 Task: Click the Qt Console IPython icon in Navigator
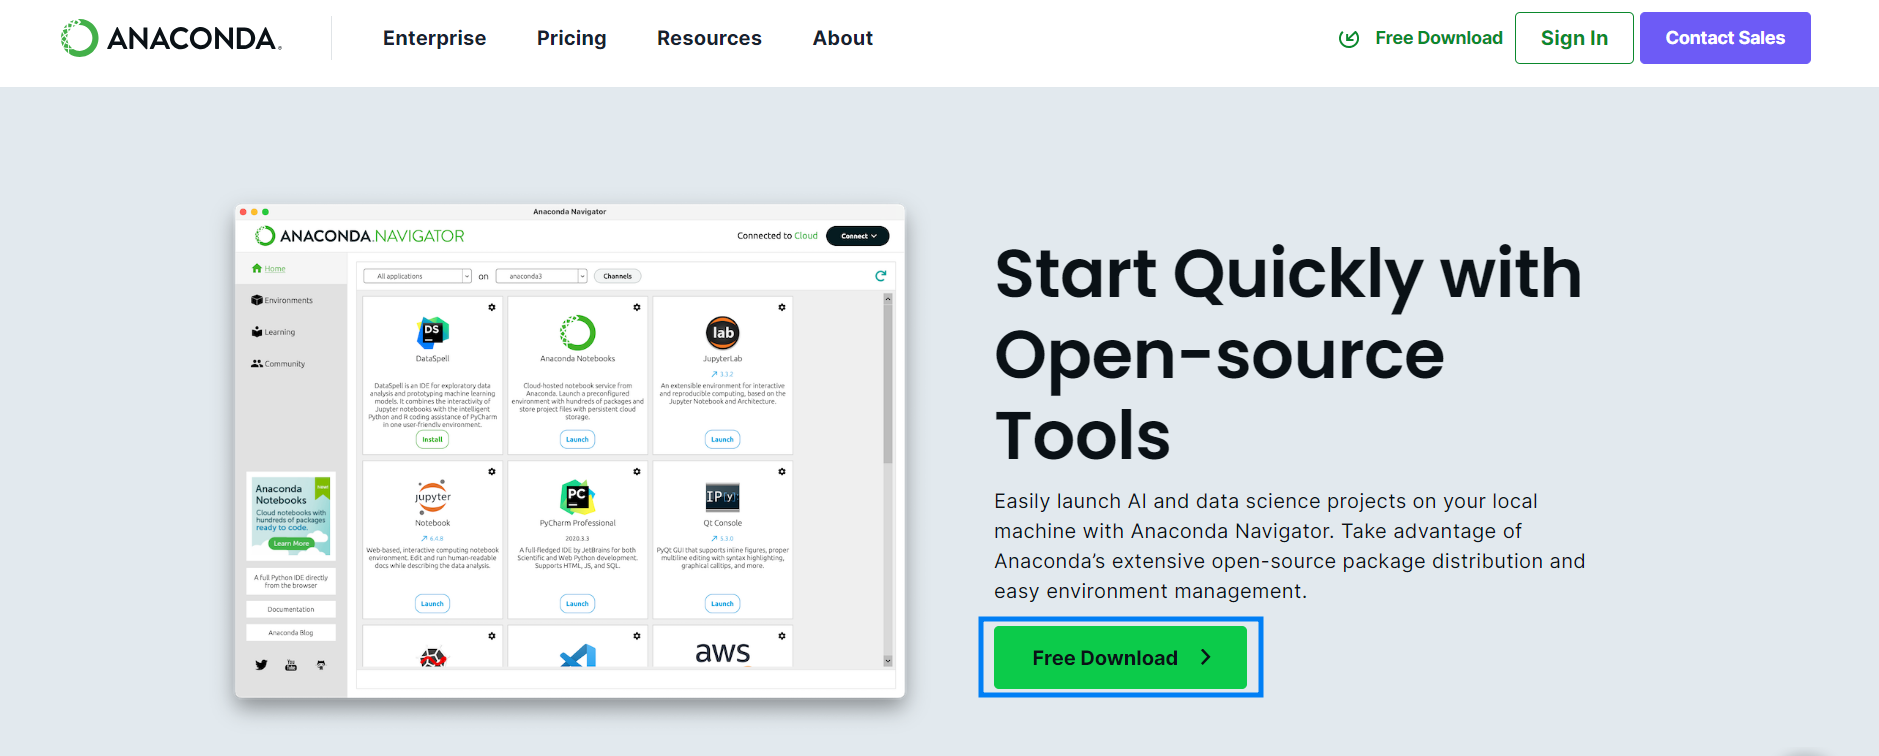click(x=722, y=496)
